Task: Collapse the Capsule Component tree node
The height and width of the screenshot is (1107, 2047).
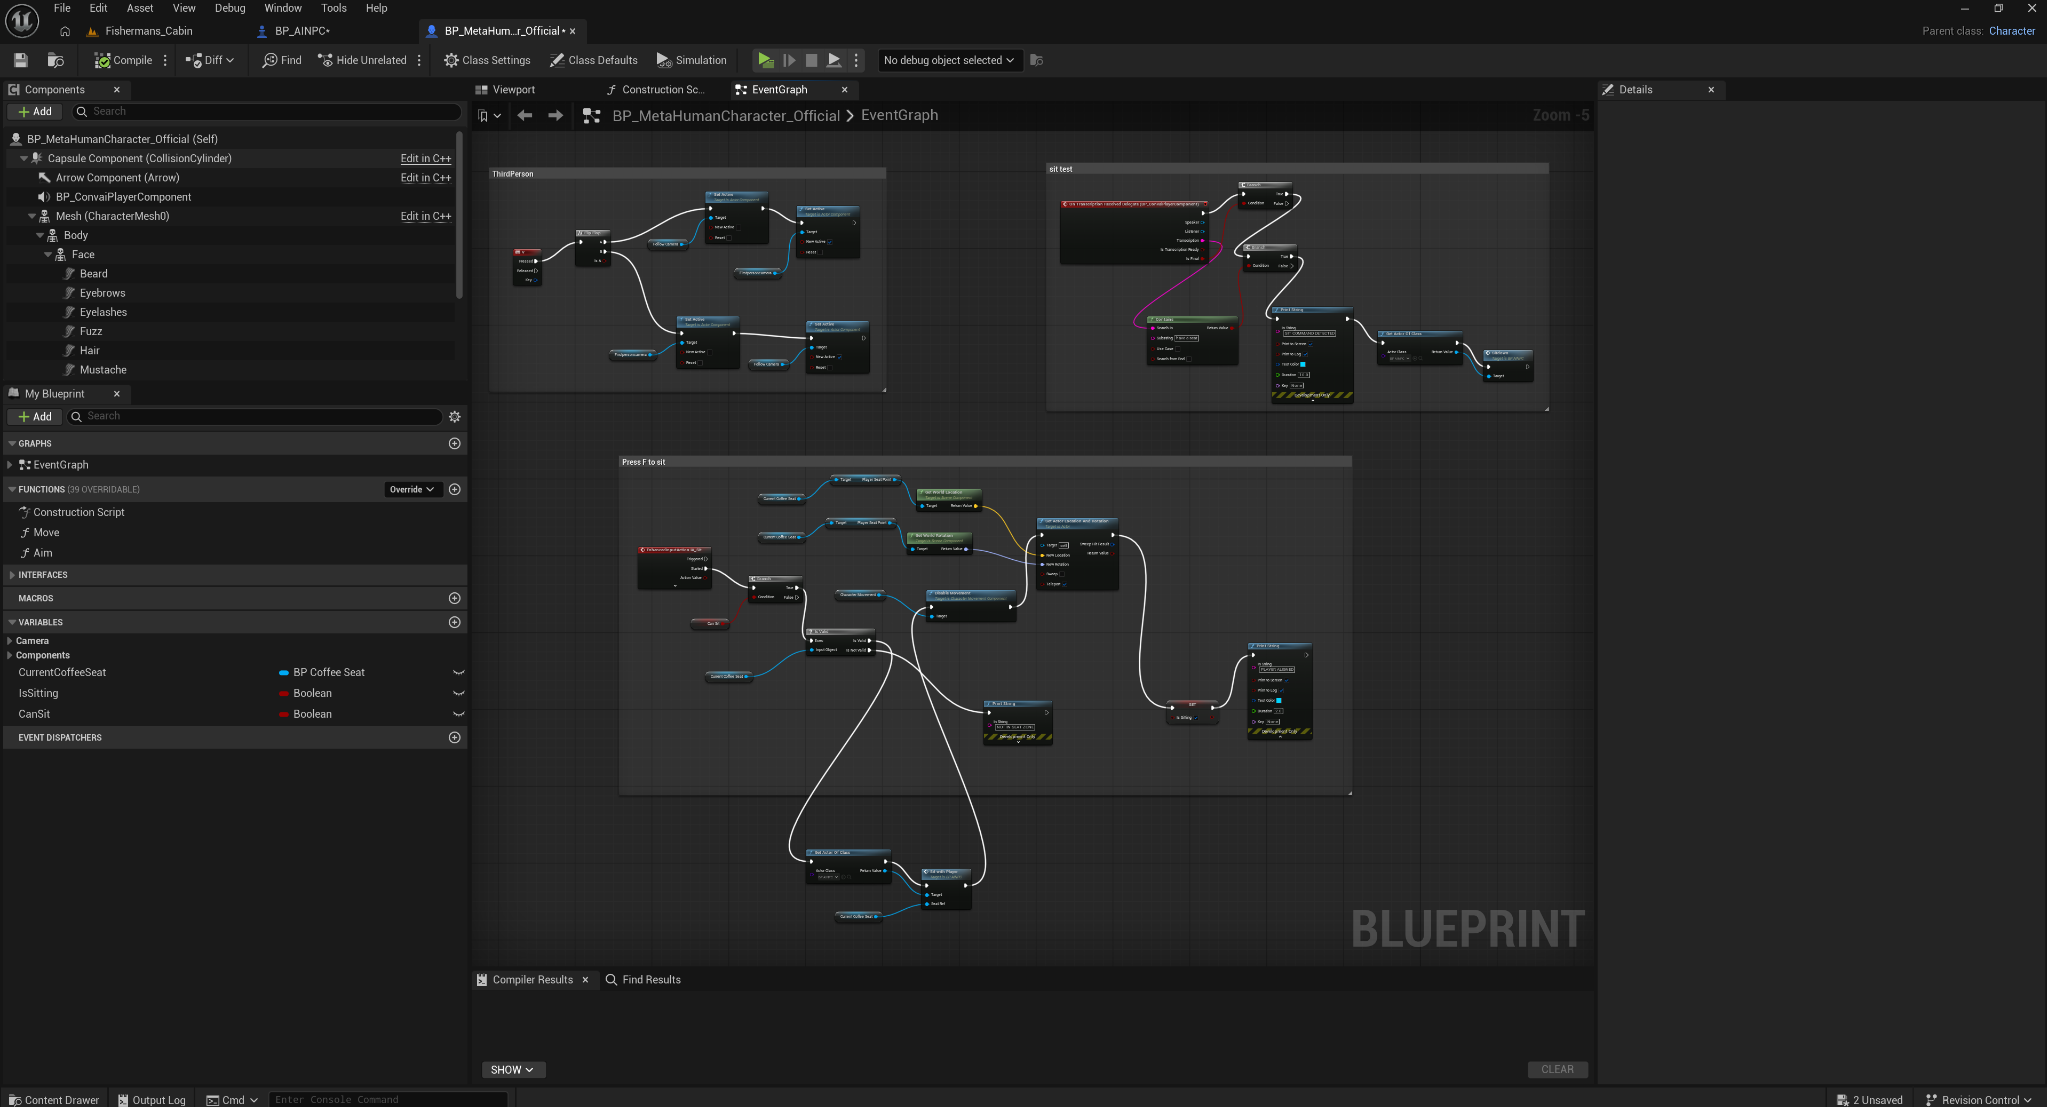Action: point(24,158)
